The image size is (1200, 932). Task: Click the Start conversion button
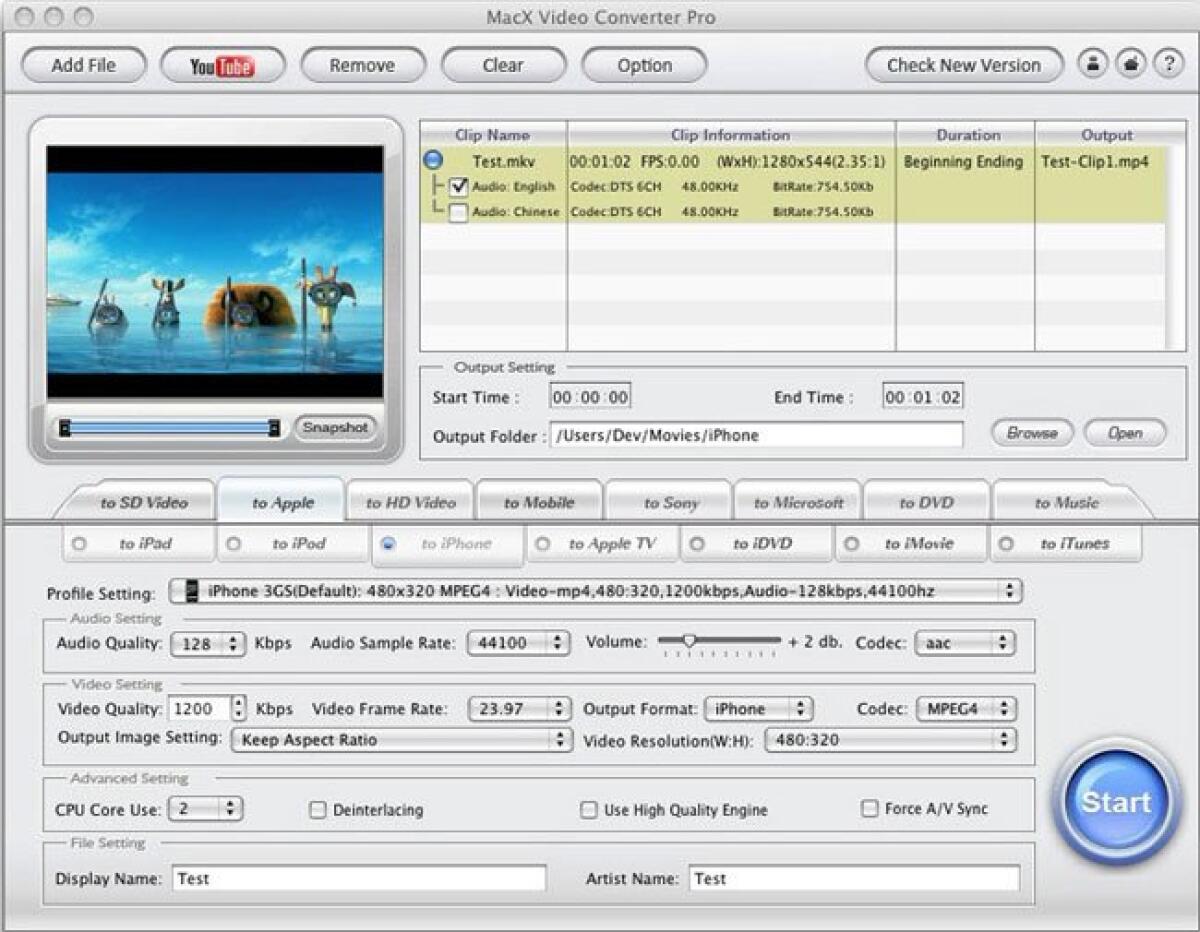pyautogui.click(x=1114, y=802)
